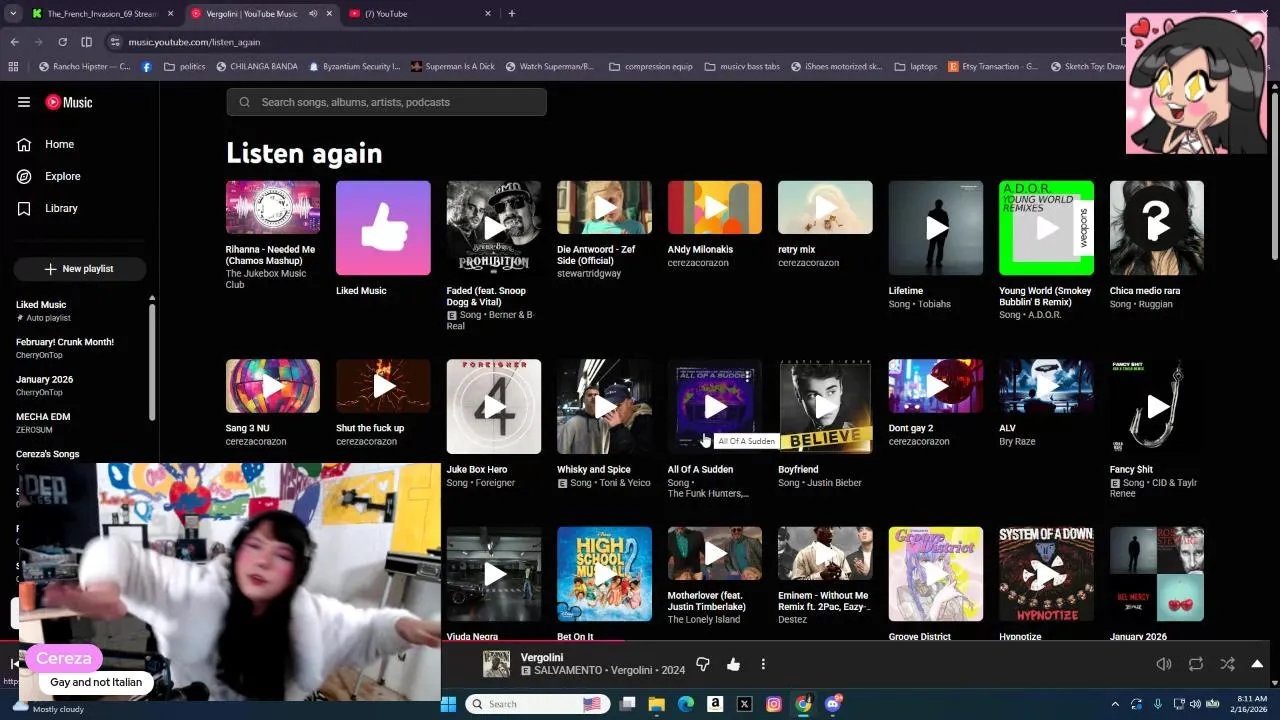
Task: Open the Liked Music thumbs-up tile
Action: 383,228
